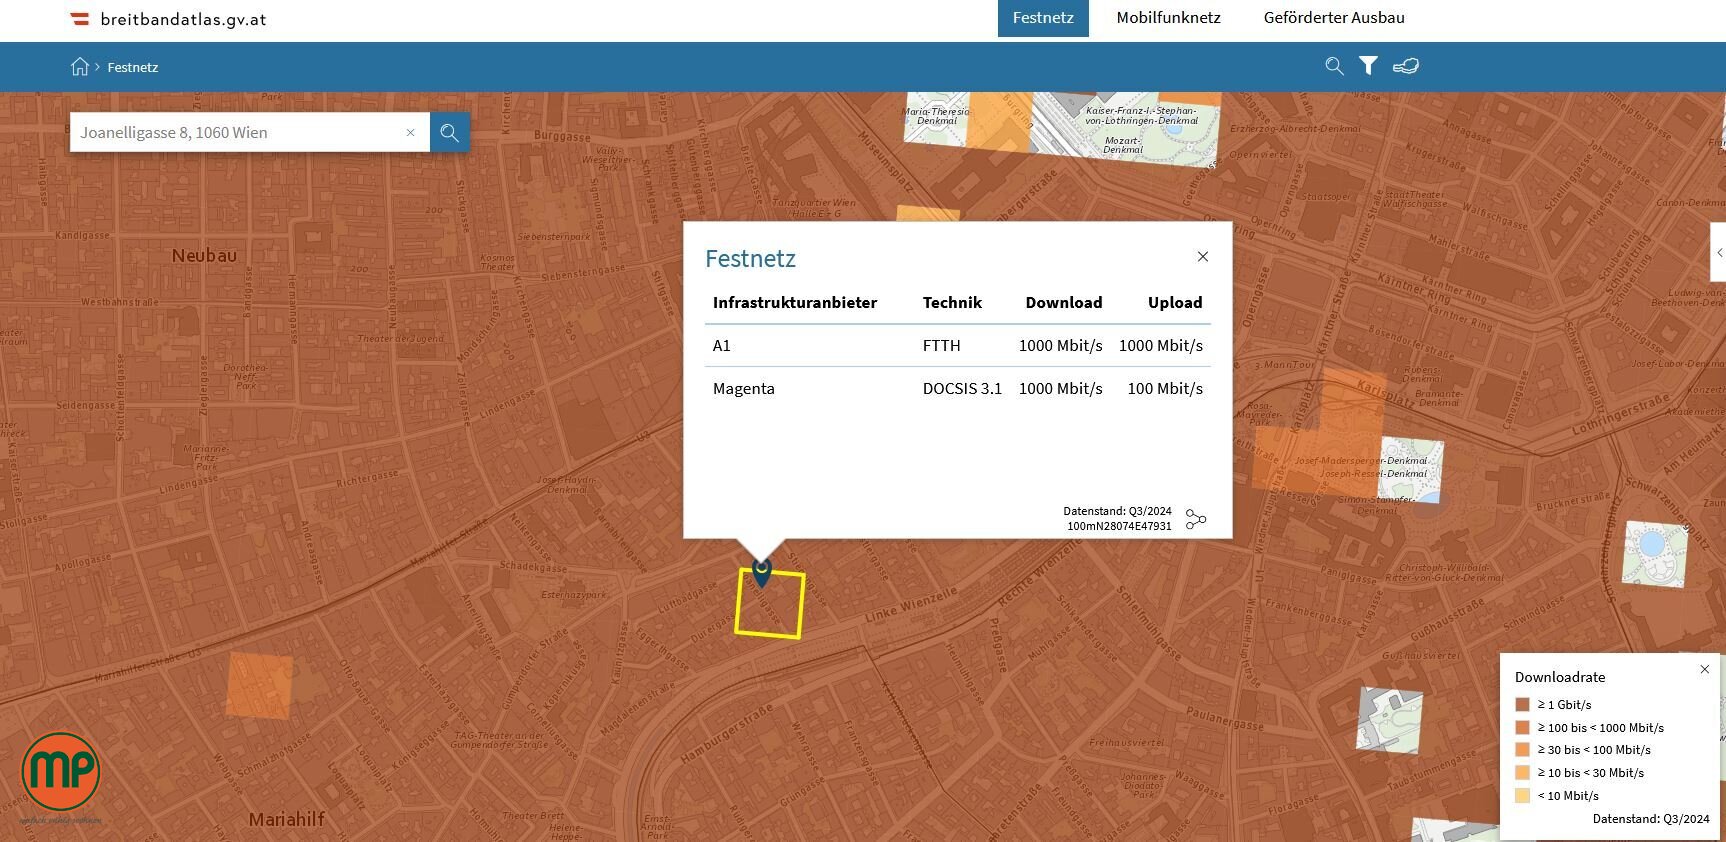Screen dimensions: 1726x842
Task: Select the ≥ 1 Gbit/s legend swatch
Action: point(1522,704)
